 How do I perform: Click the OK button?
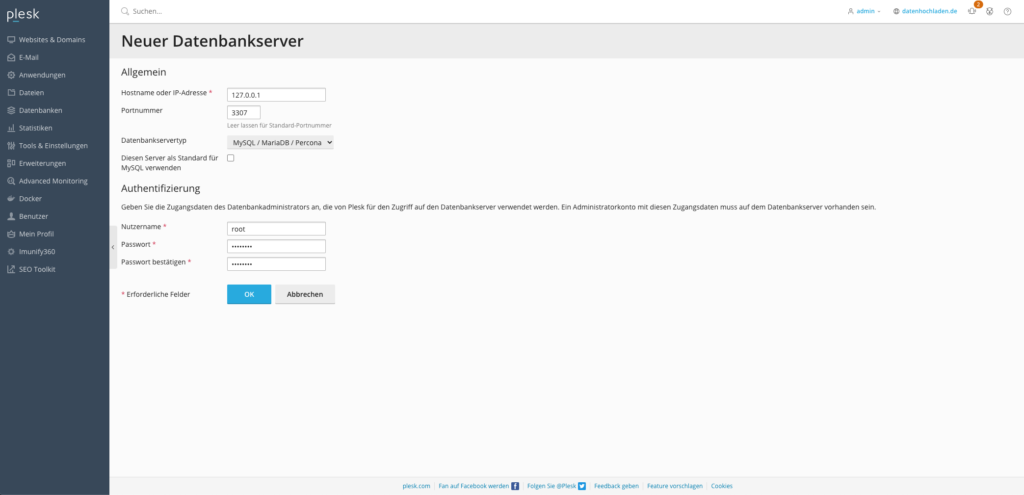click(x=249, y=295)
